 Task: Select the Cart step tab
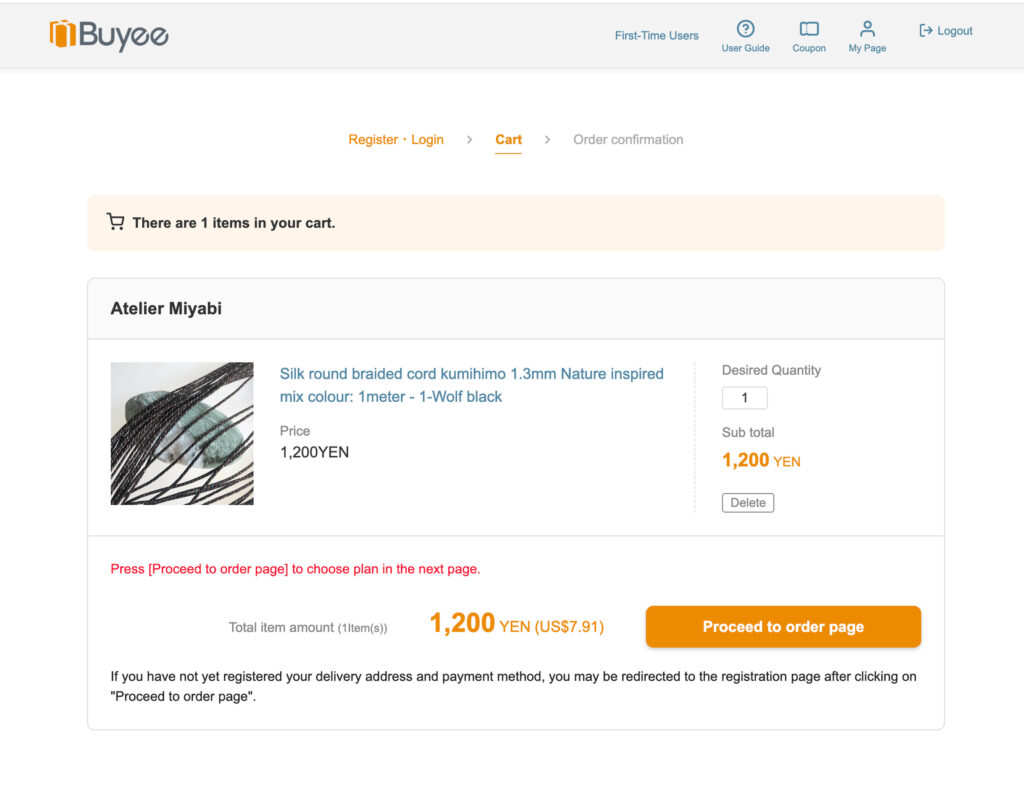pyautogui.click(x=508, y=140)
